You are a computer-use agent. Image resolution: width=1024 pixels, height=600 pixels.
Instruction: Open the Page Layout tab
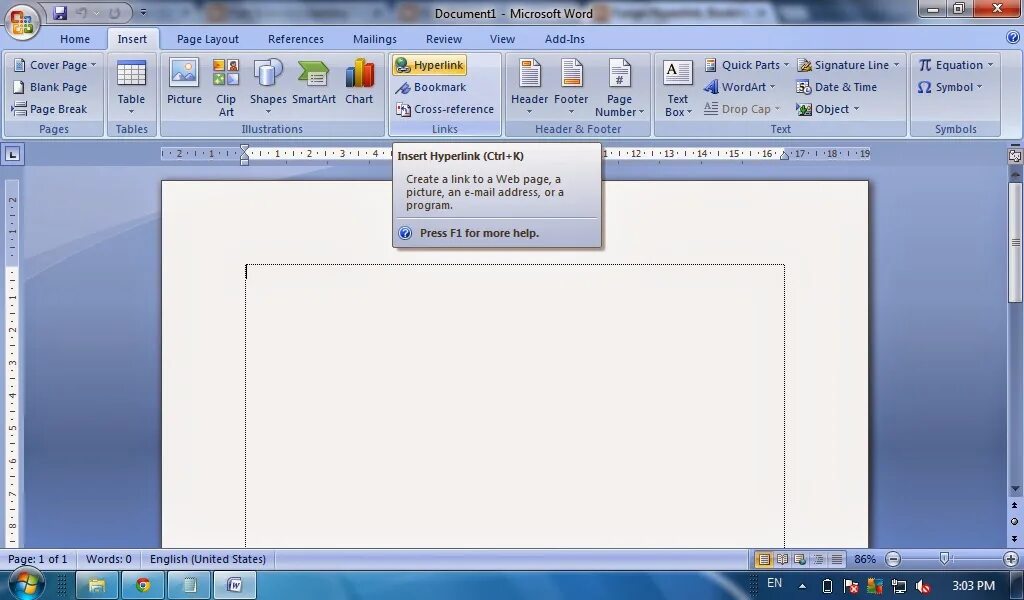208,39
